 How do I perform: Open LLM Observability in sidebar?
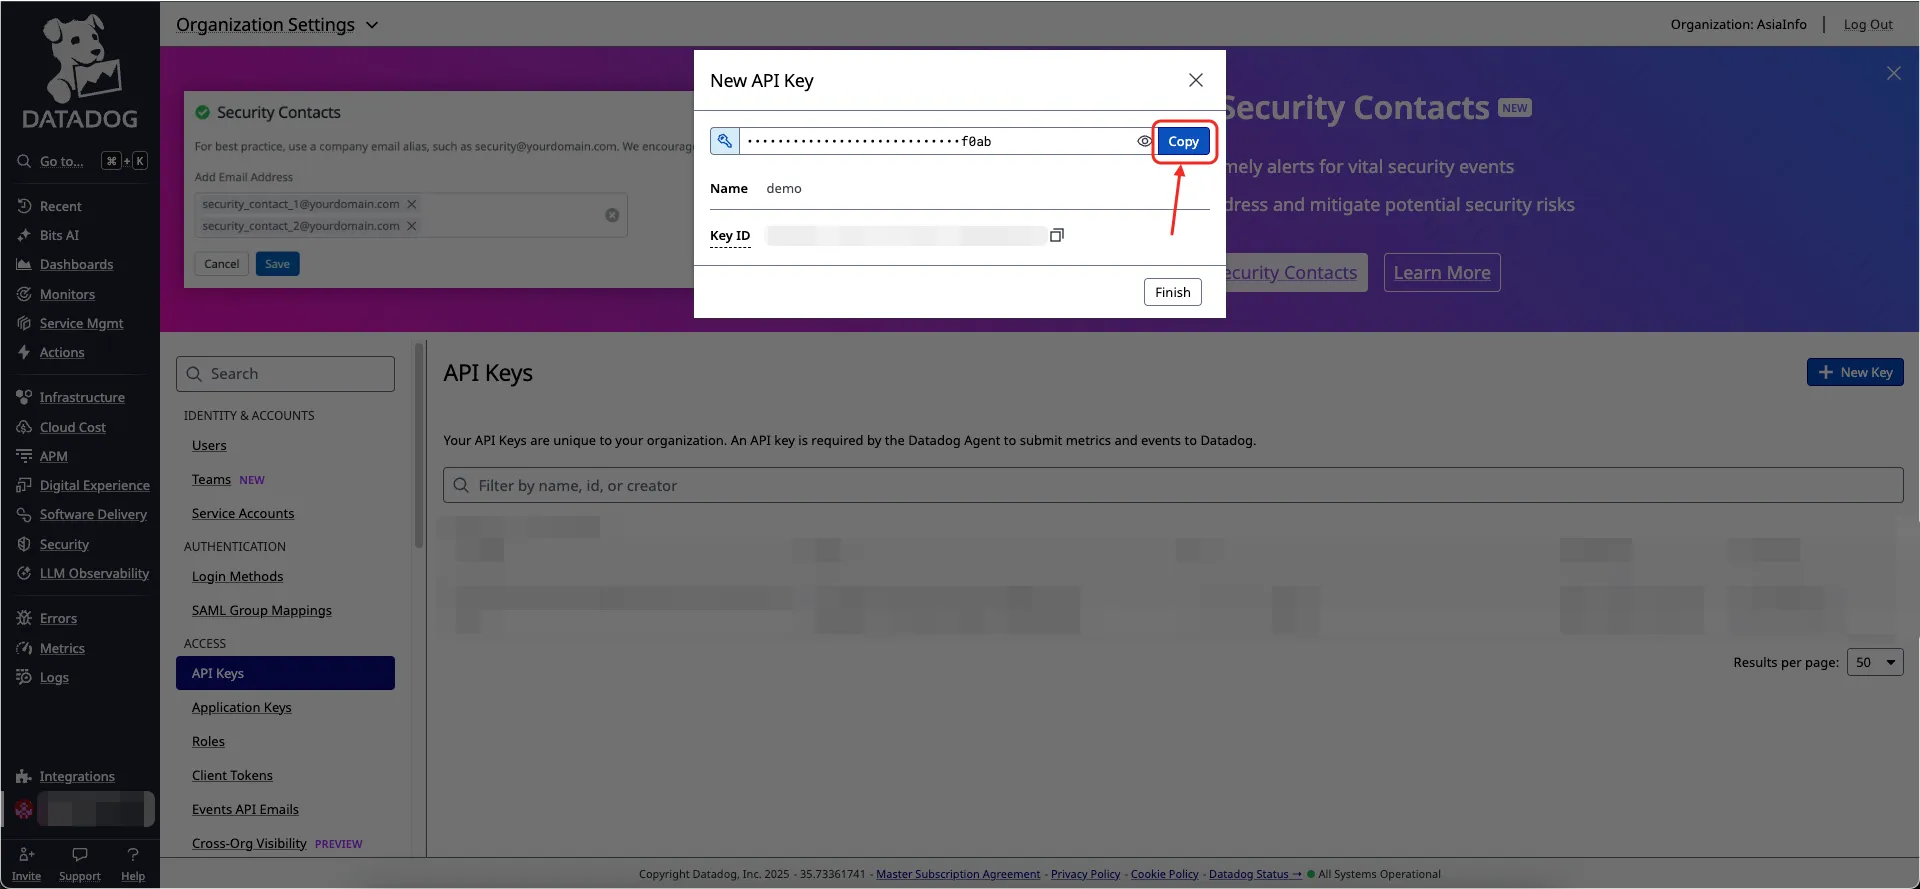(94, 573)
